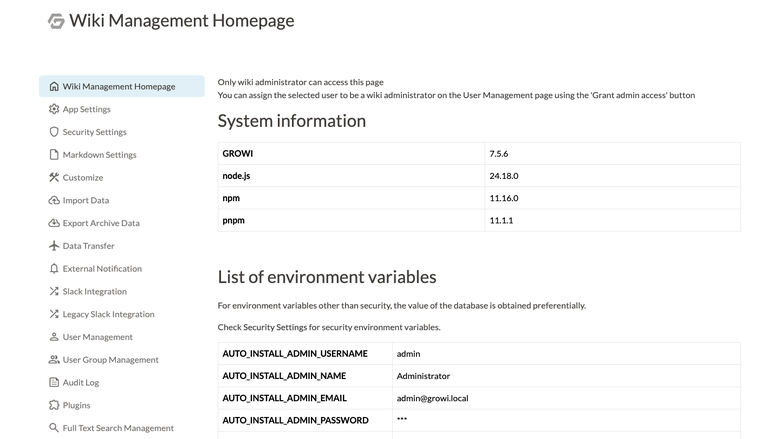Click the AUTO_INSTALL_ADMIN_USERNAME variable name
The width and height of the screenshot is (780, 439).
coord(295,353)
